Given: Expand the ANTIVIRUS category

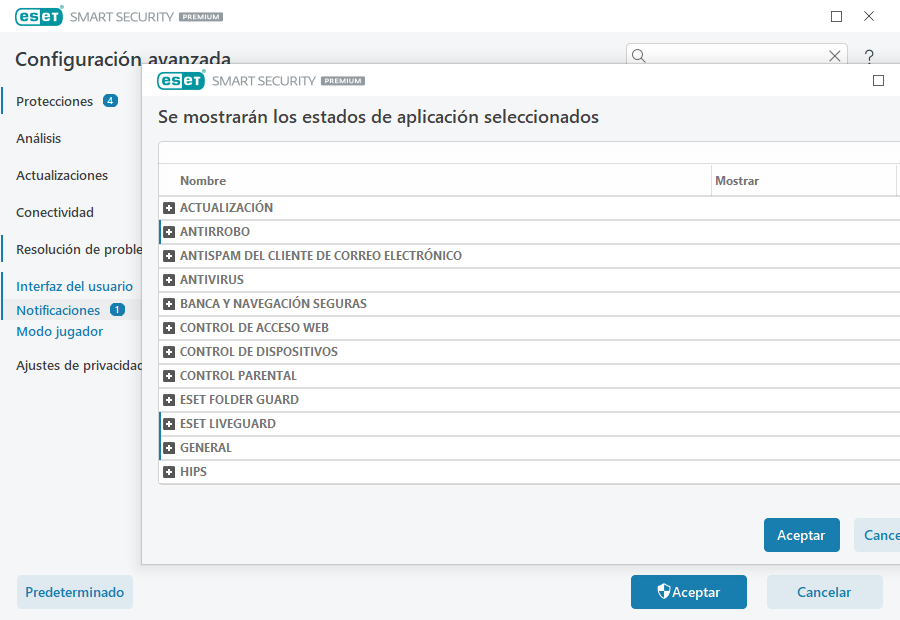Looking at the screenshot, I should point(168,279).
